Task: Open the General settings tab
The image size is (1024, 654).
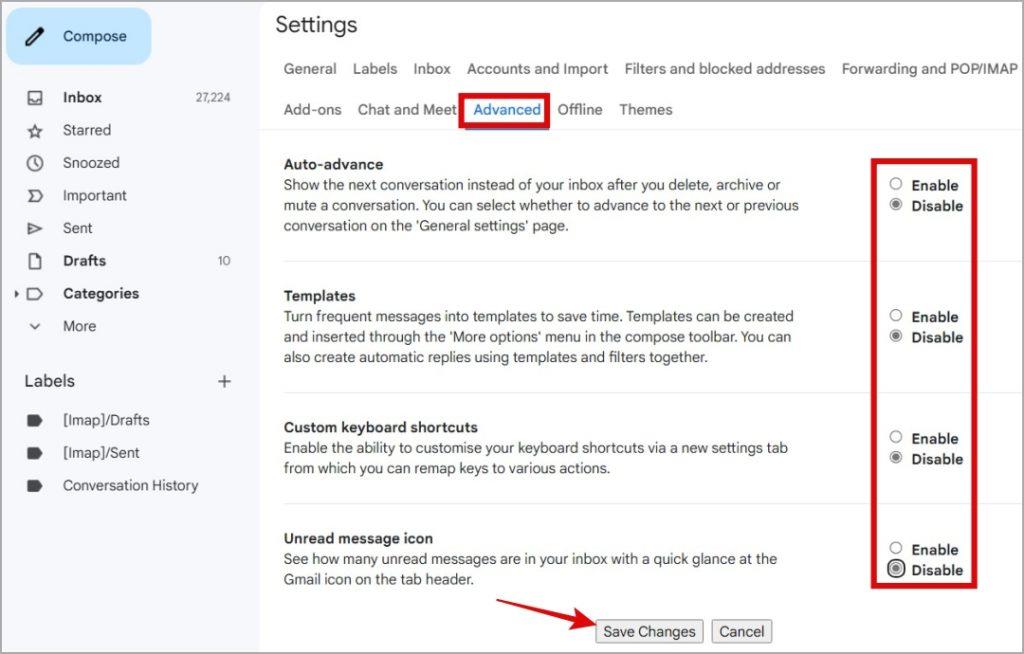Action: 310,69
